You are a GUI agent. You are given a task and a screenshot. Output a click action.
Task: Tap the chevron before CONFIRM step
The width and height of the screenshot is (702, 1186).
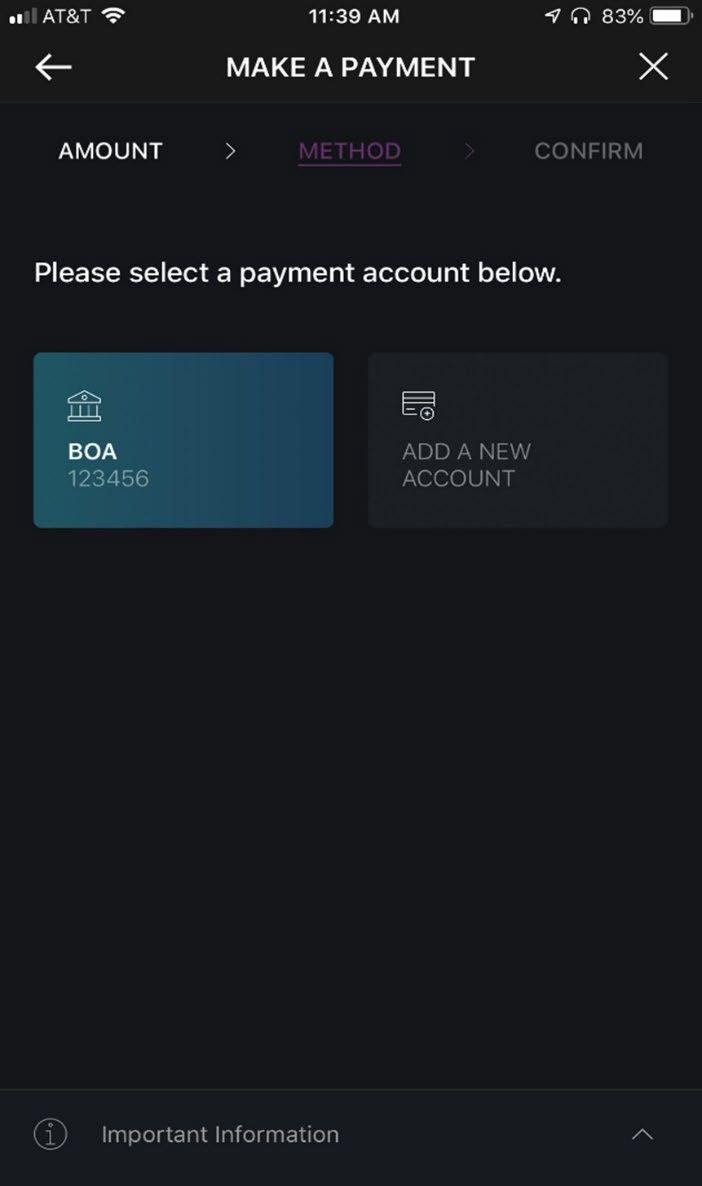(x=470, y=151)
